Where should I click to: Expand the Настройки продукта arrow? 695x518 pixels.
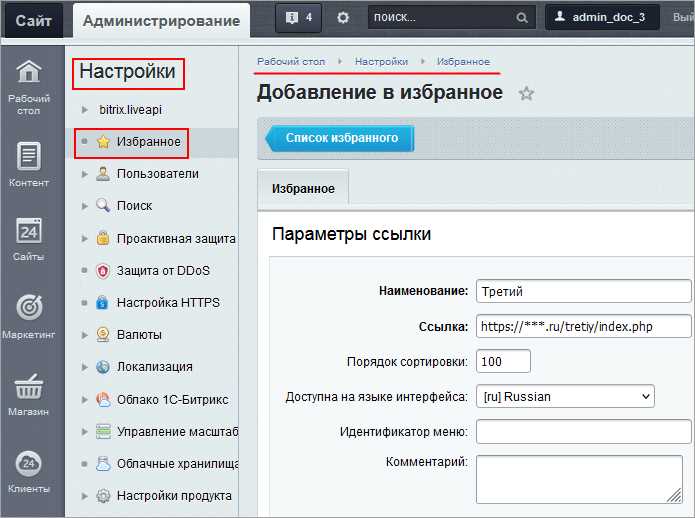[84, 496]
